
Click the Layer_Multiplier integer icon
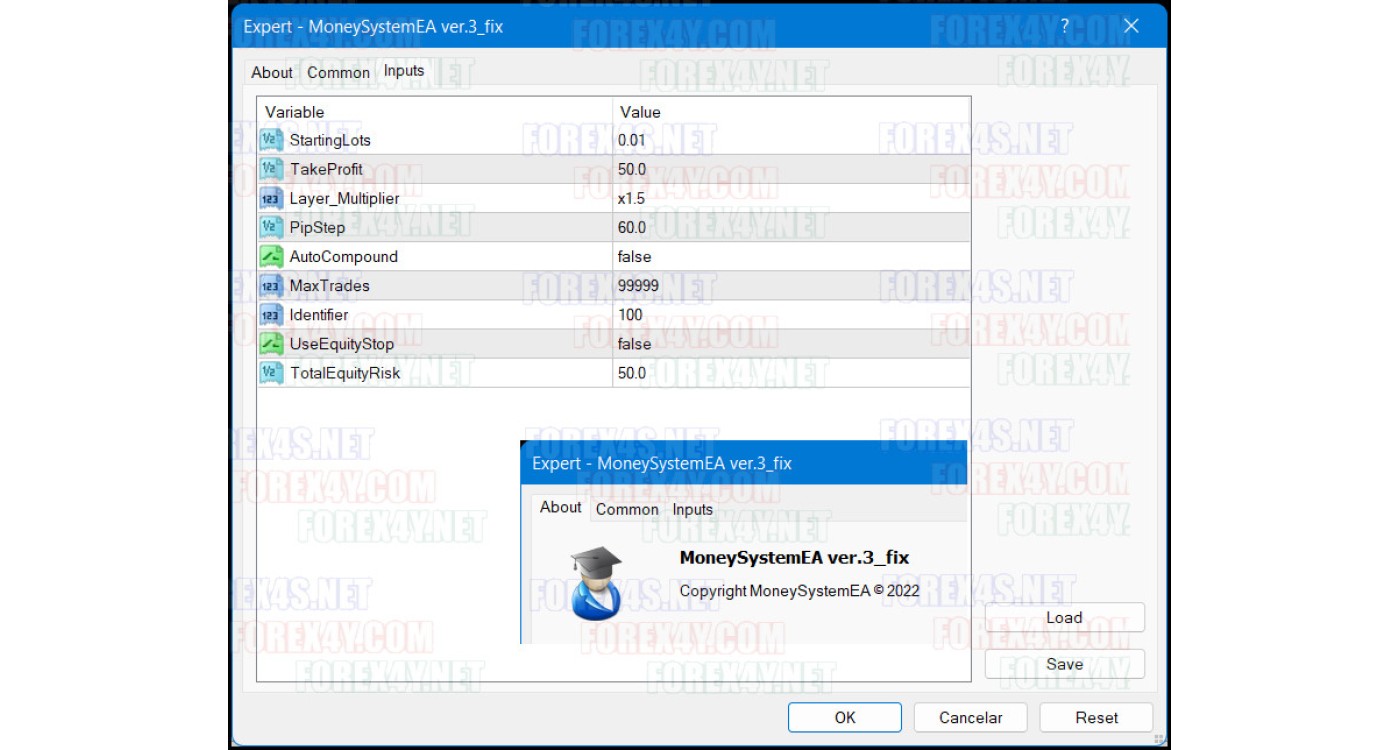click(271, 198)
